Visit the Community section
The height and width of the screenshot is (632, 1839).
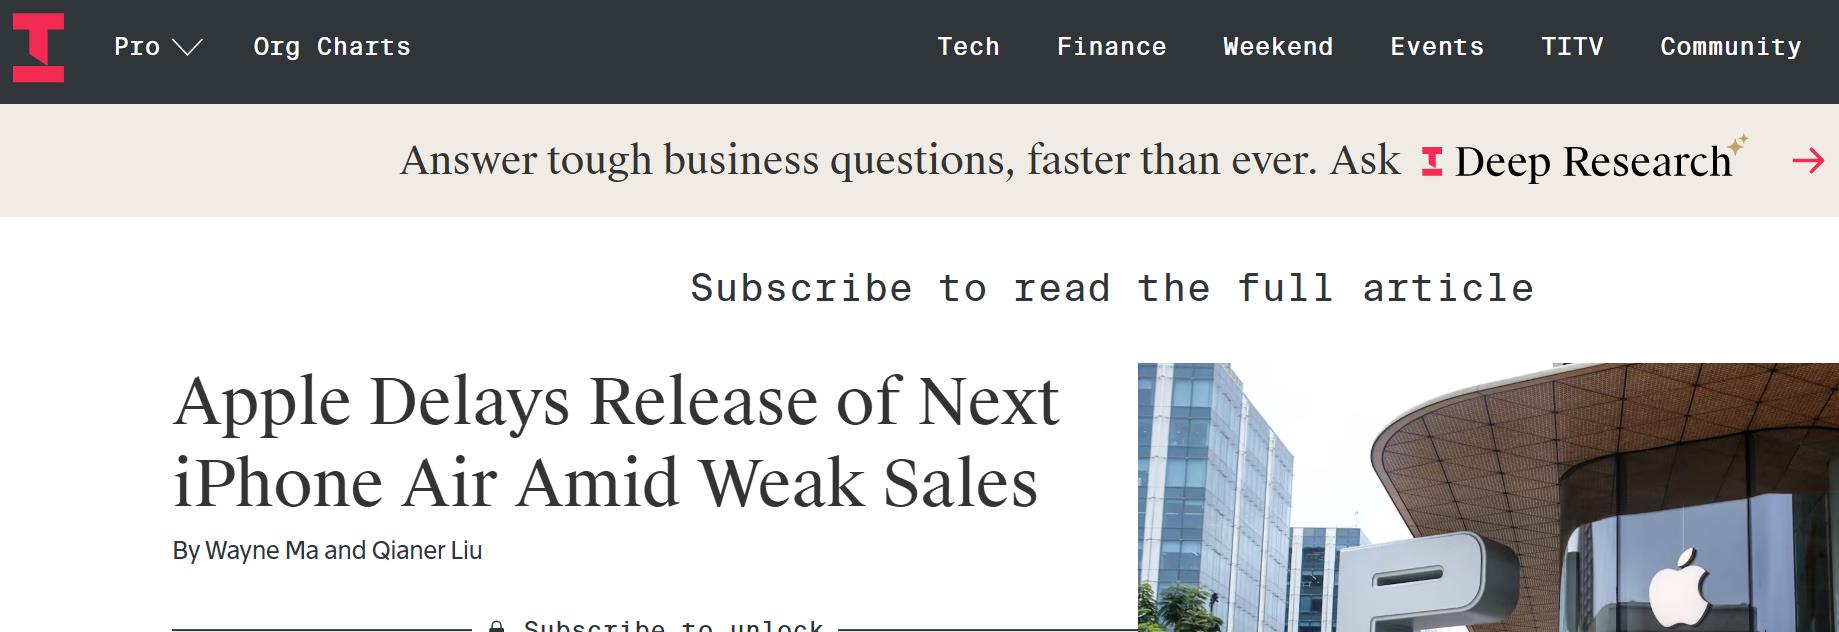click(x=1730, y=47)
